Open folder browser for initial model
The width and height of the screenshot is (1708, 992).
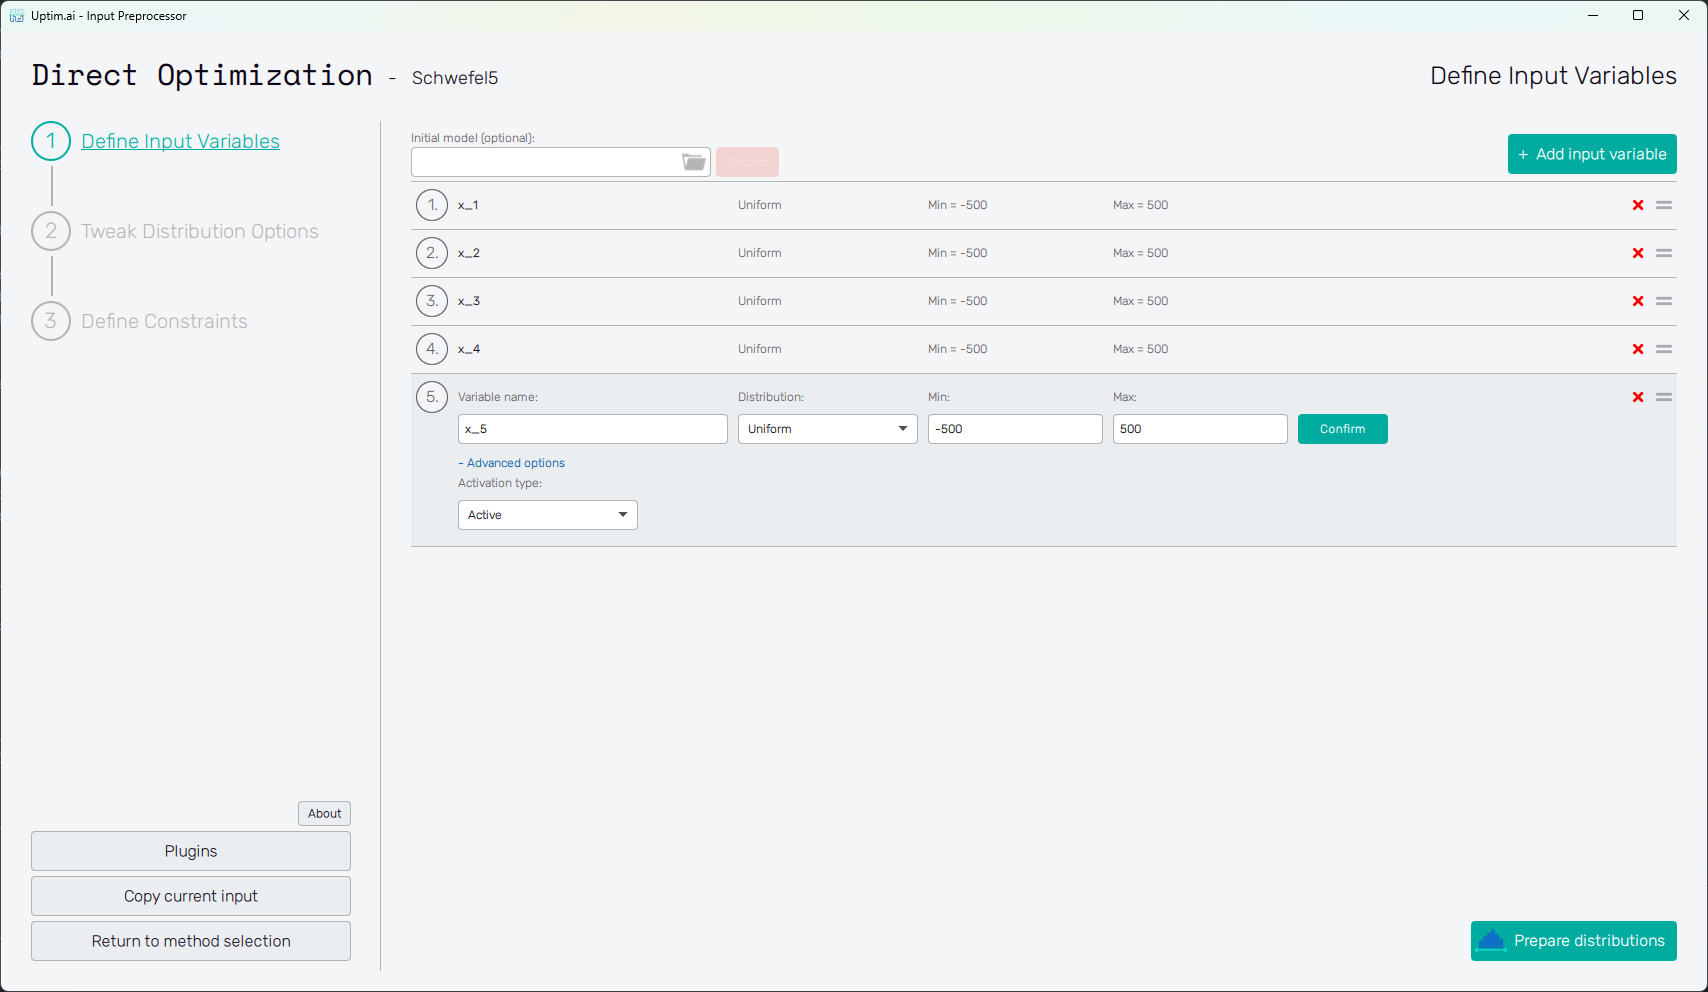694,162
